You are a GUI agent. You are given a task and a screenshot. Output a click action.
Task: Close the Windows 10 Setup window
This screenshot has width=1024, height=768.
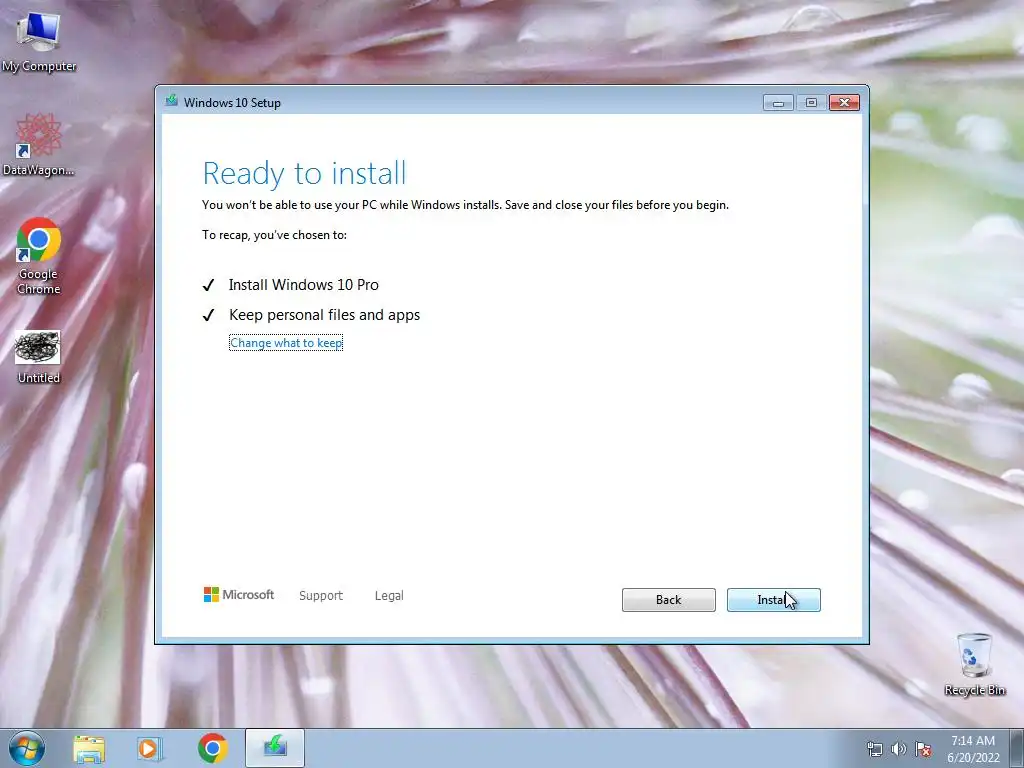tap(844, 103)
